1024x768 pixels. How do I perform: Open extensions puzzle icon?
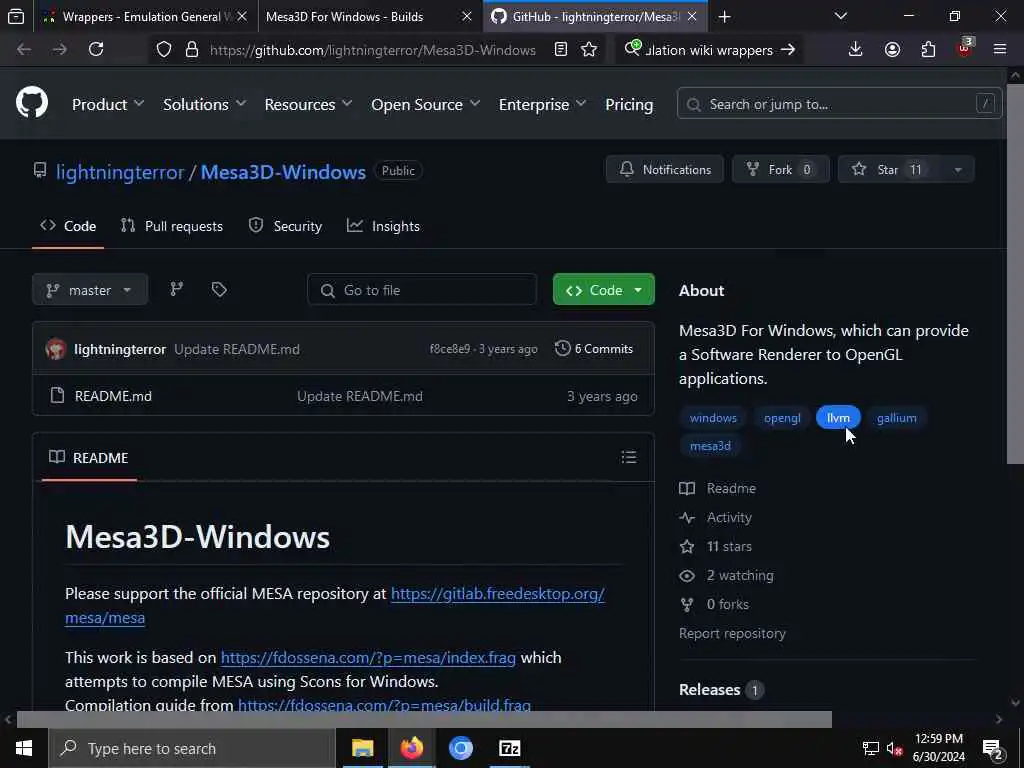(928, 50)
